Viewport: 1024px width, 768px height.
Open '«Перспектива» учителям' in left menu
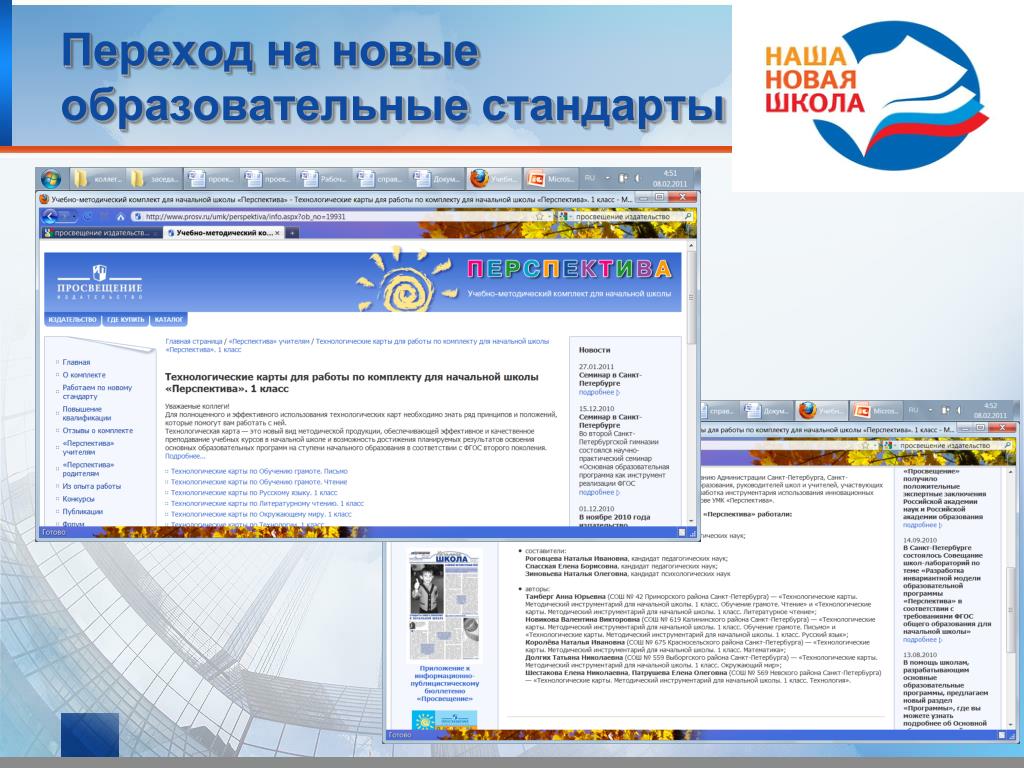pyautogui.click(x=88, y=447)
